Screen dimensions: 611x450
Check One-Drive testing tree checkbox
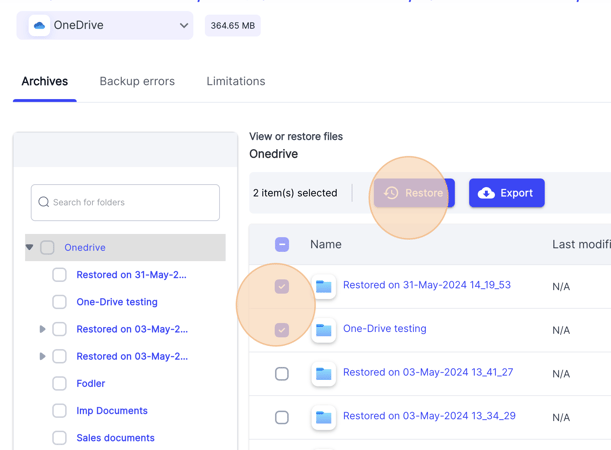(59, 302)
